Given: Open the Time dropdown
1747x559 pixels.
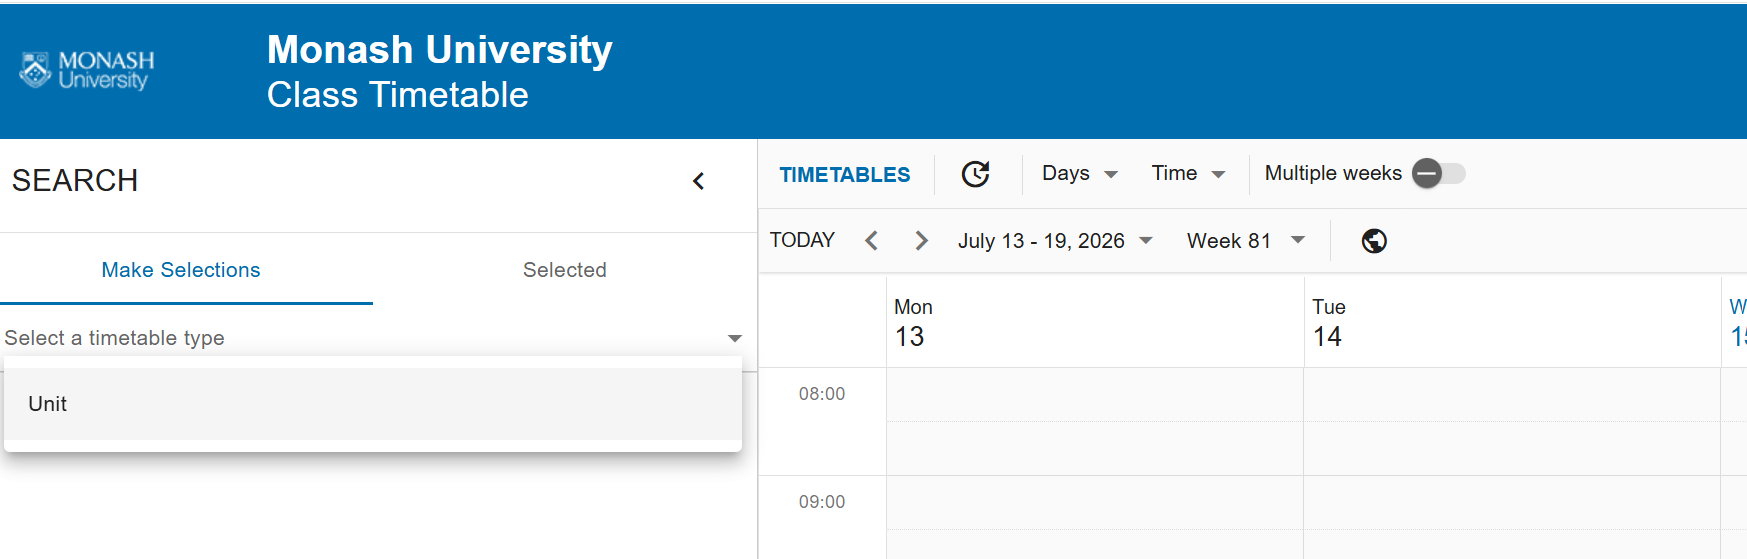Looking at the screenshot, I should coord(1188,173).
